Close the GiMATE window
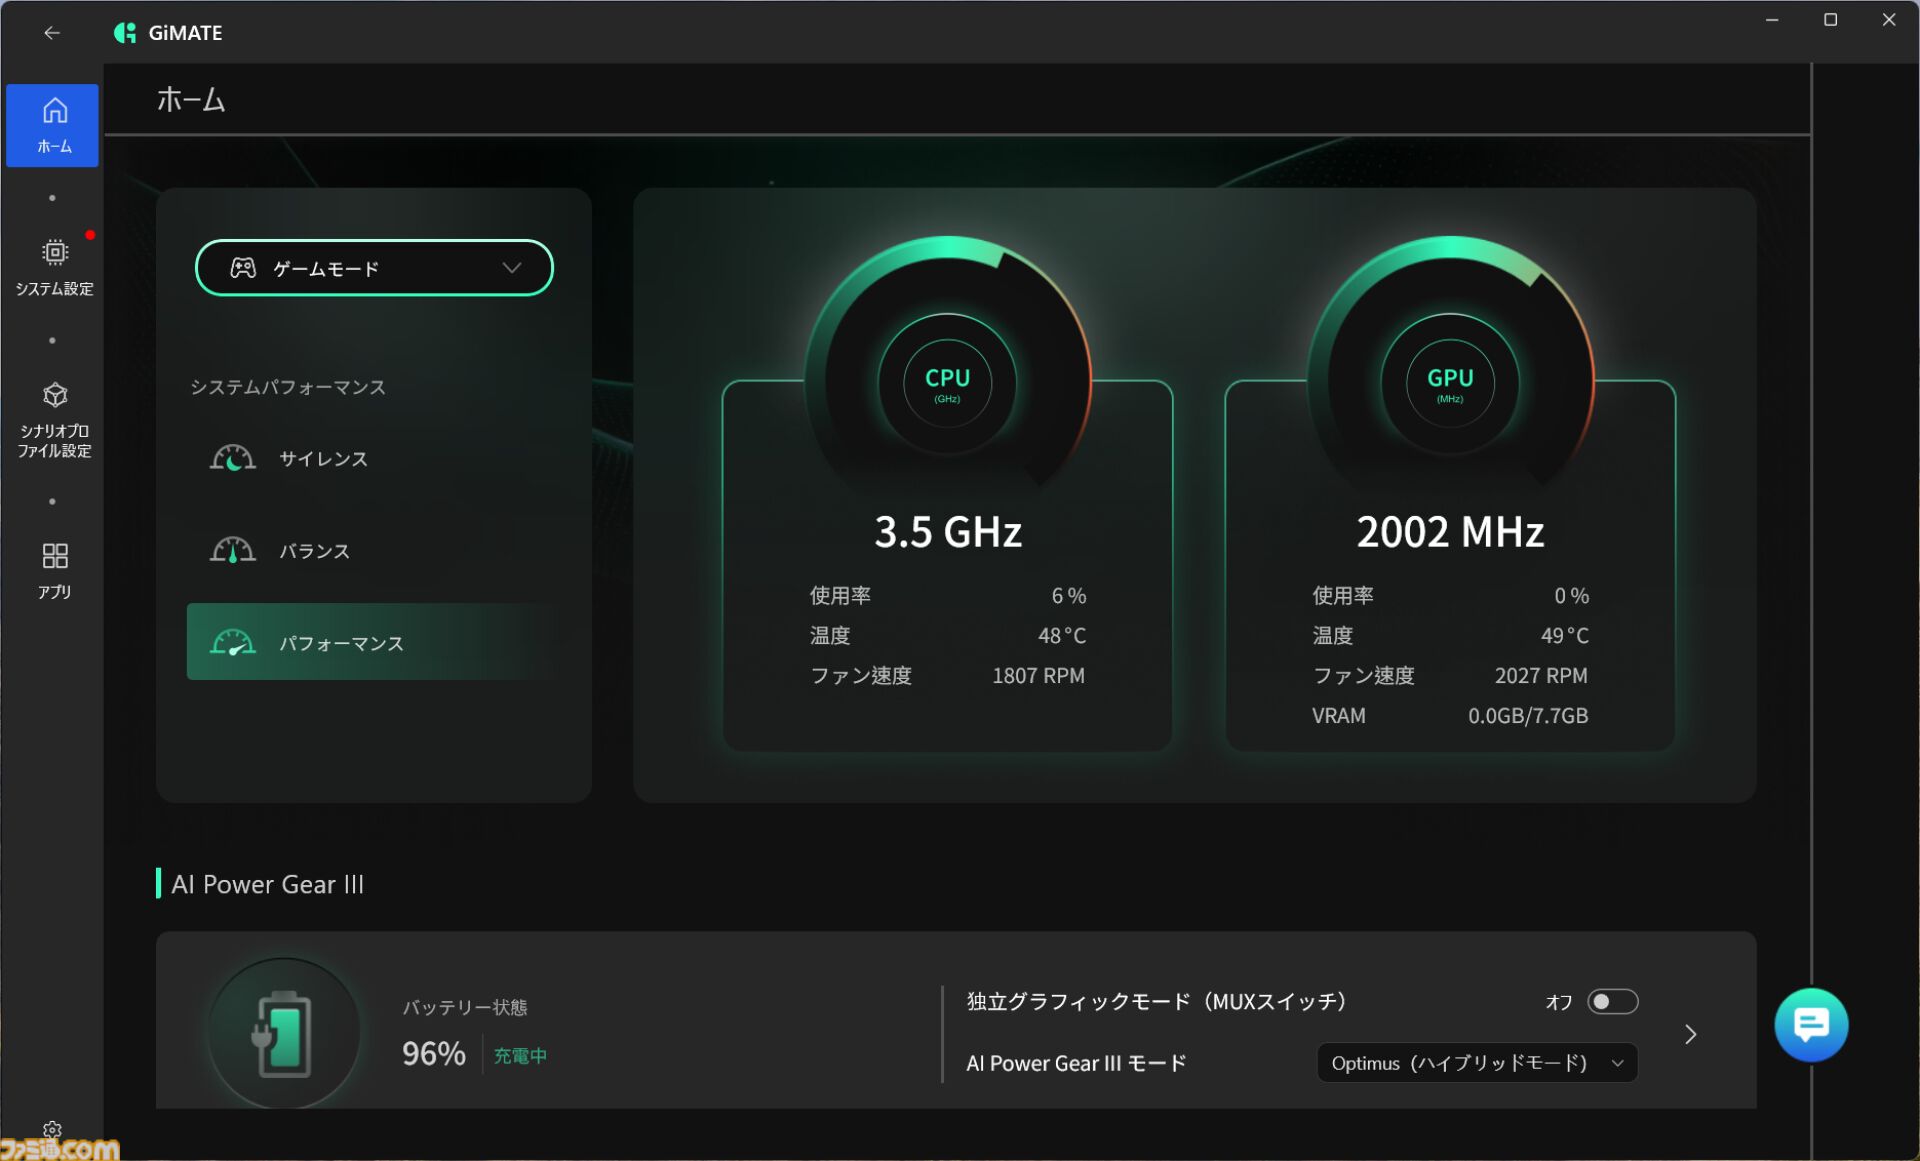This screenshot has width=1920, height=1161. (1889, 20)
